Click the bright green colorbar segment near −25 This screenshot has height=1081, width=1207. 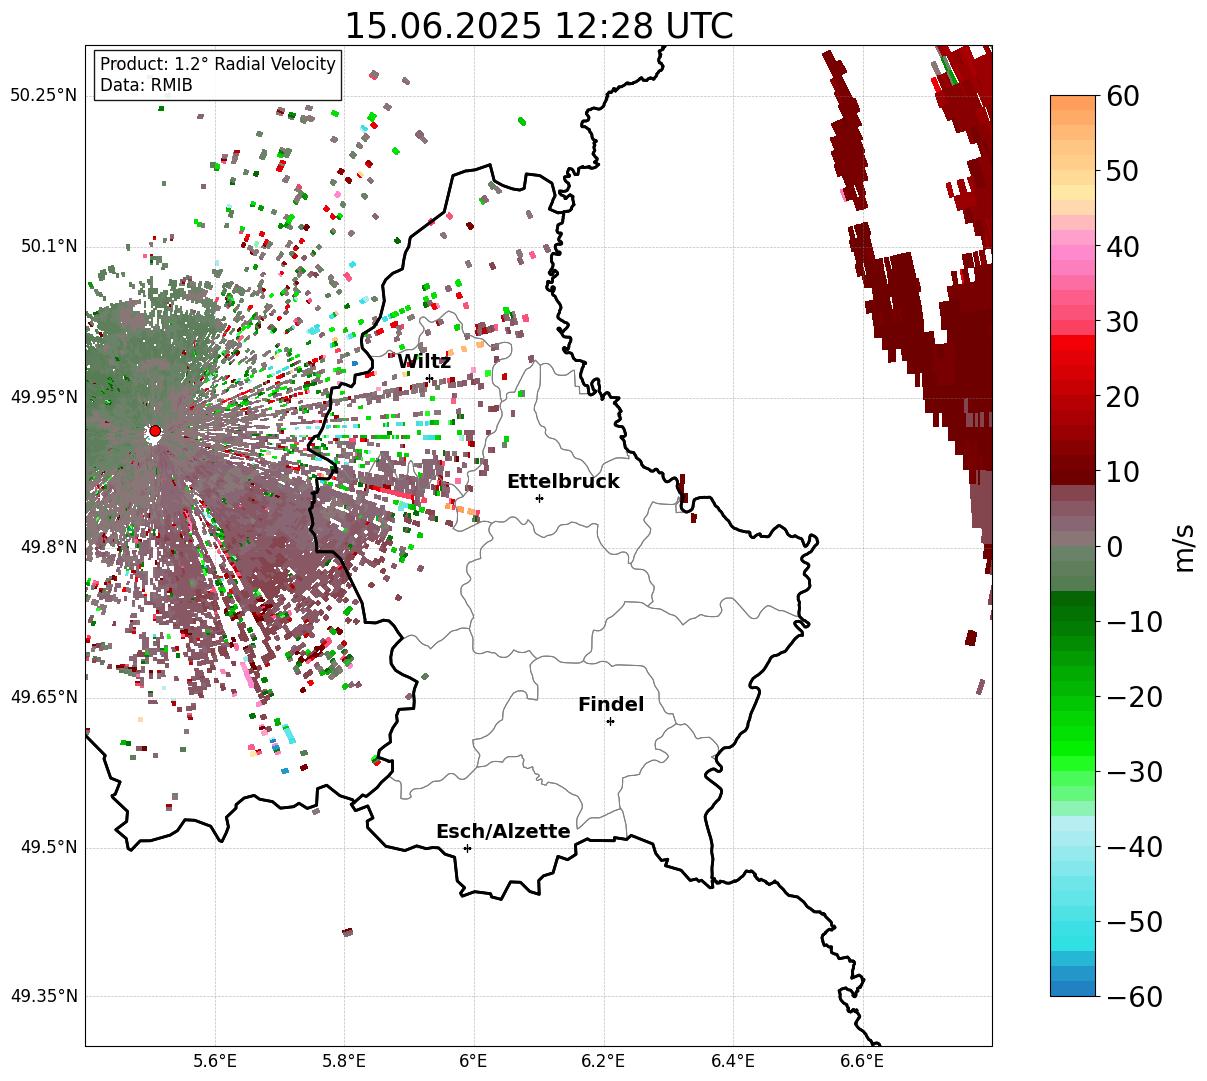[x=1073, y=735]
